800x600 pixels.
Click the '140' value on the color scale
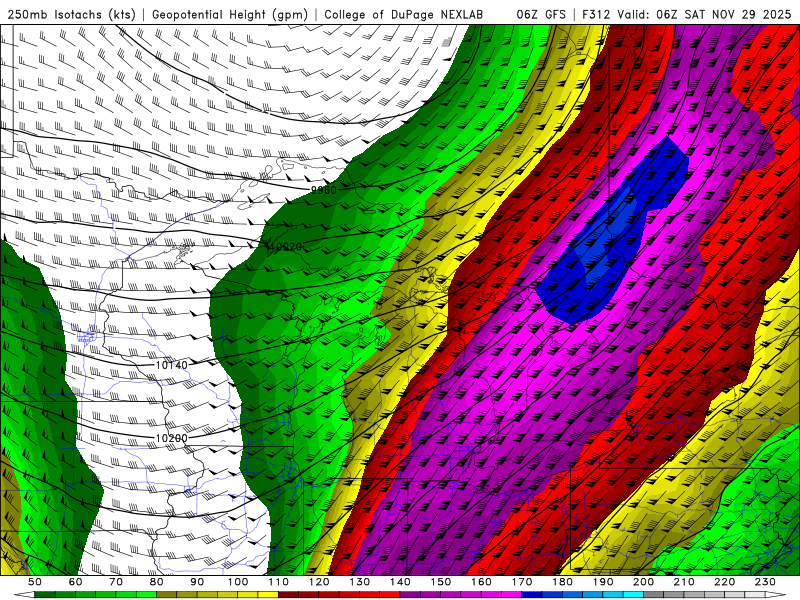tap(400, 582)
